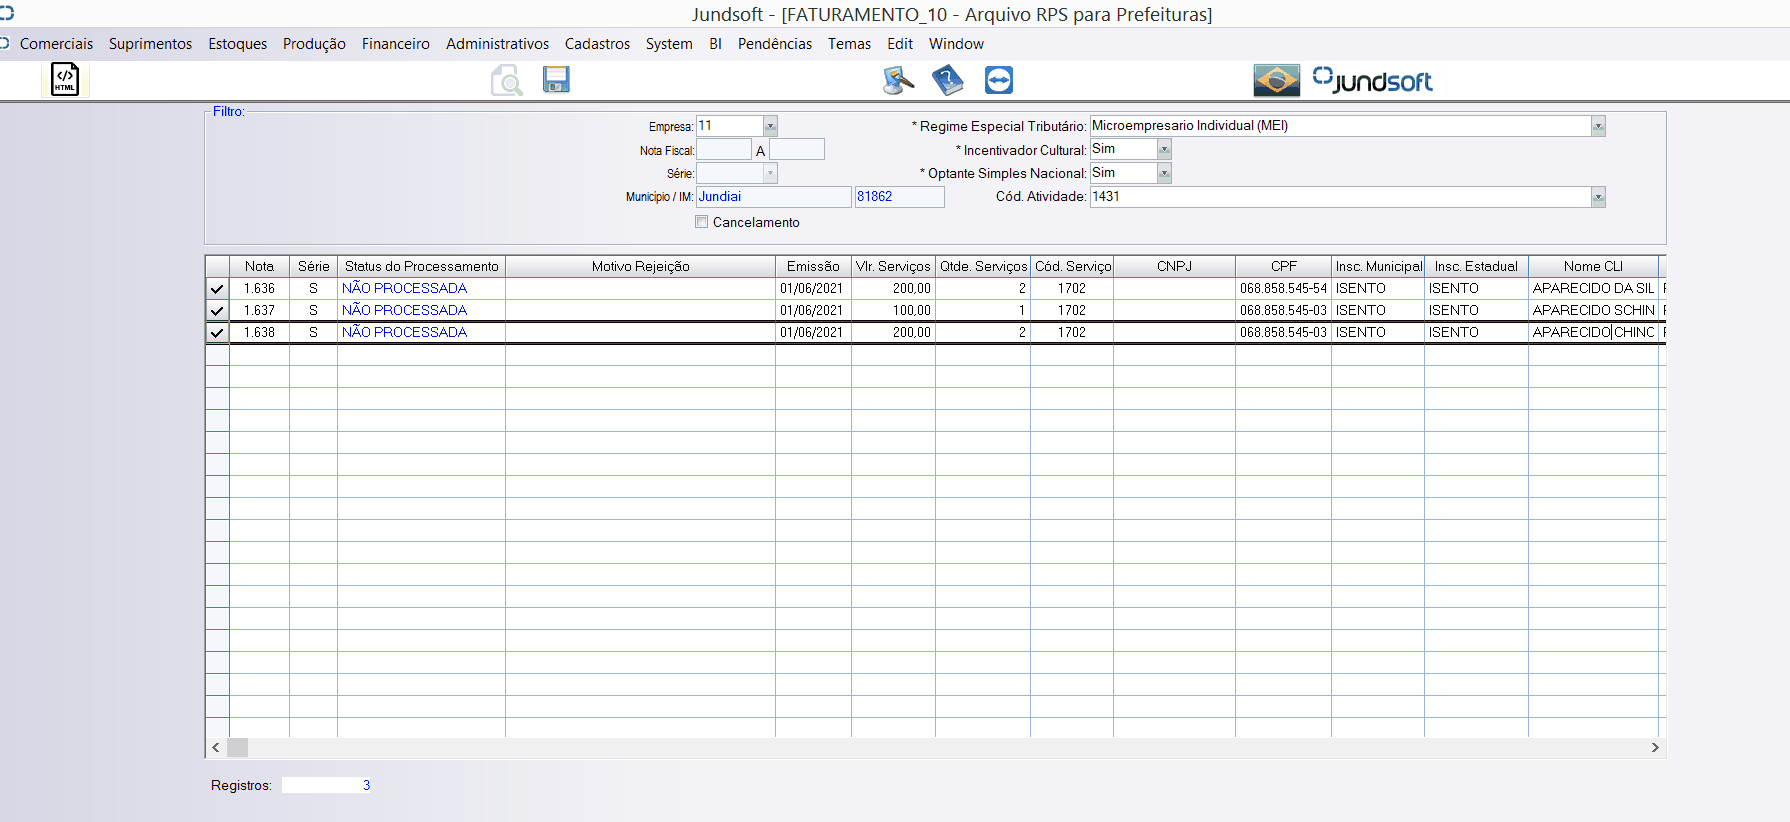Screen dimensions: 1790x822
Task: Click the Jundsoft logo
Action: pos(1373,80)
